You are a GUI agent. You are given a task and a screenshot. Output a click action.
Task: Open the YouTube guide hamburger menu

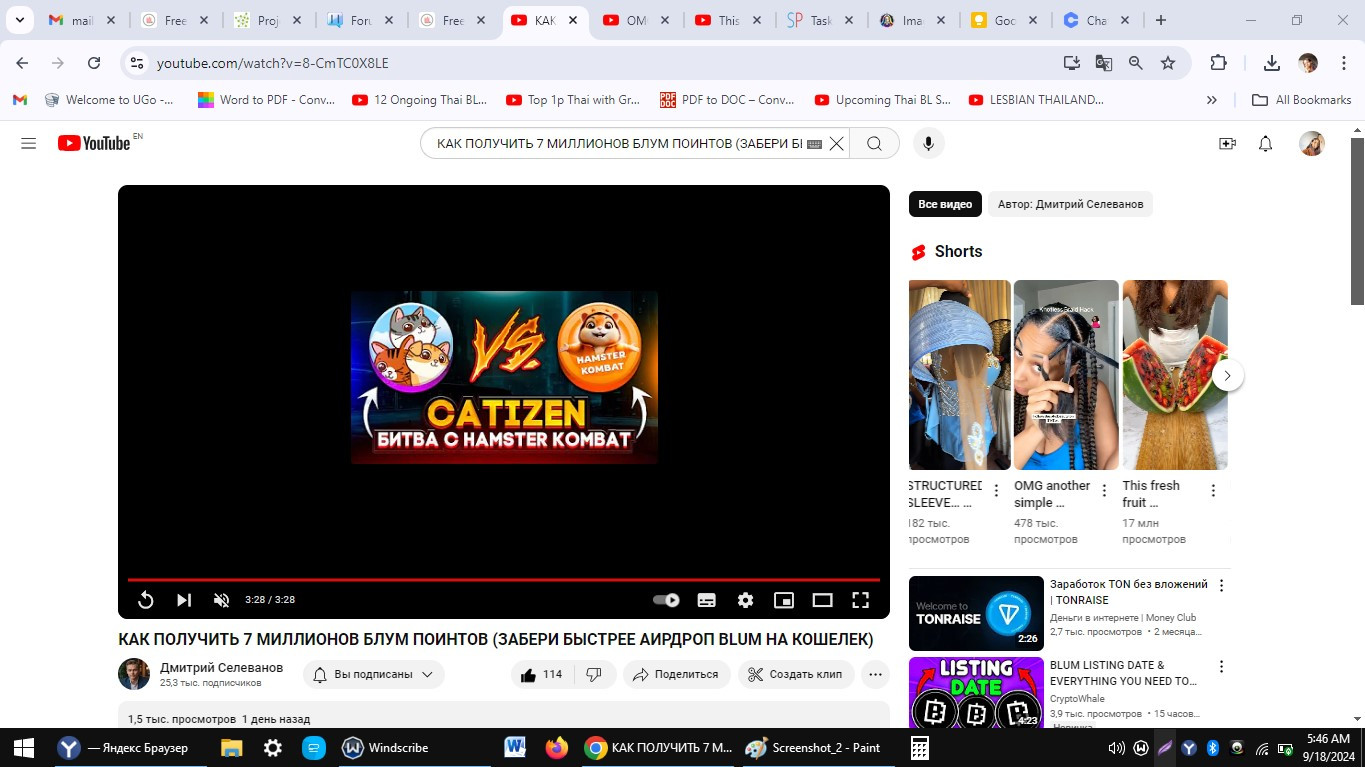28,144
